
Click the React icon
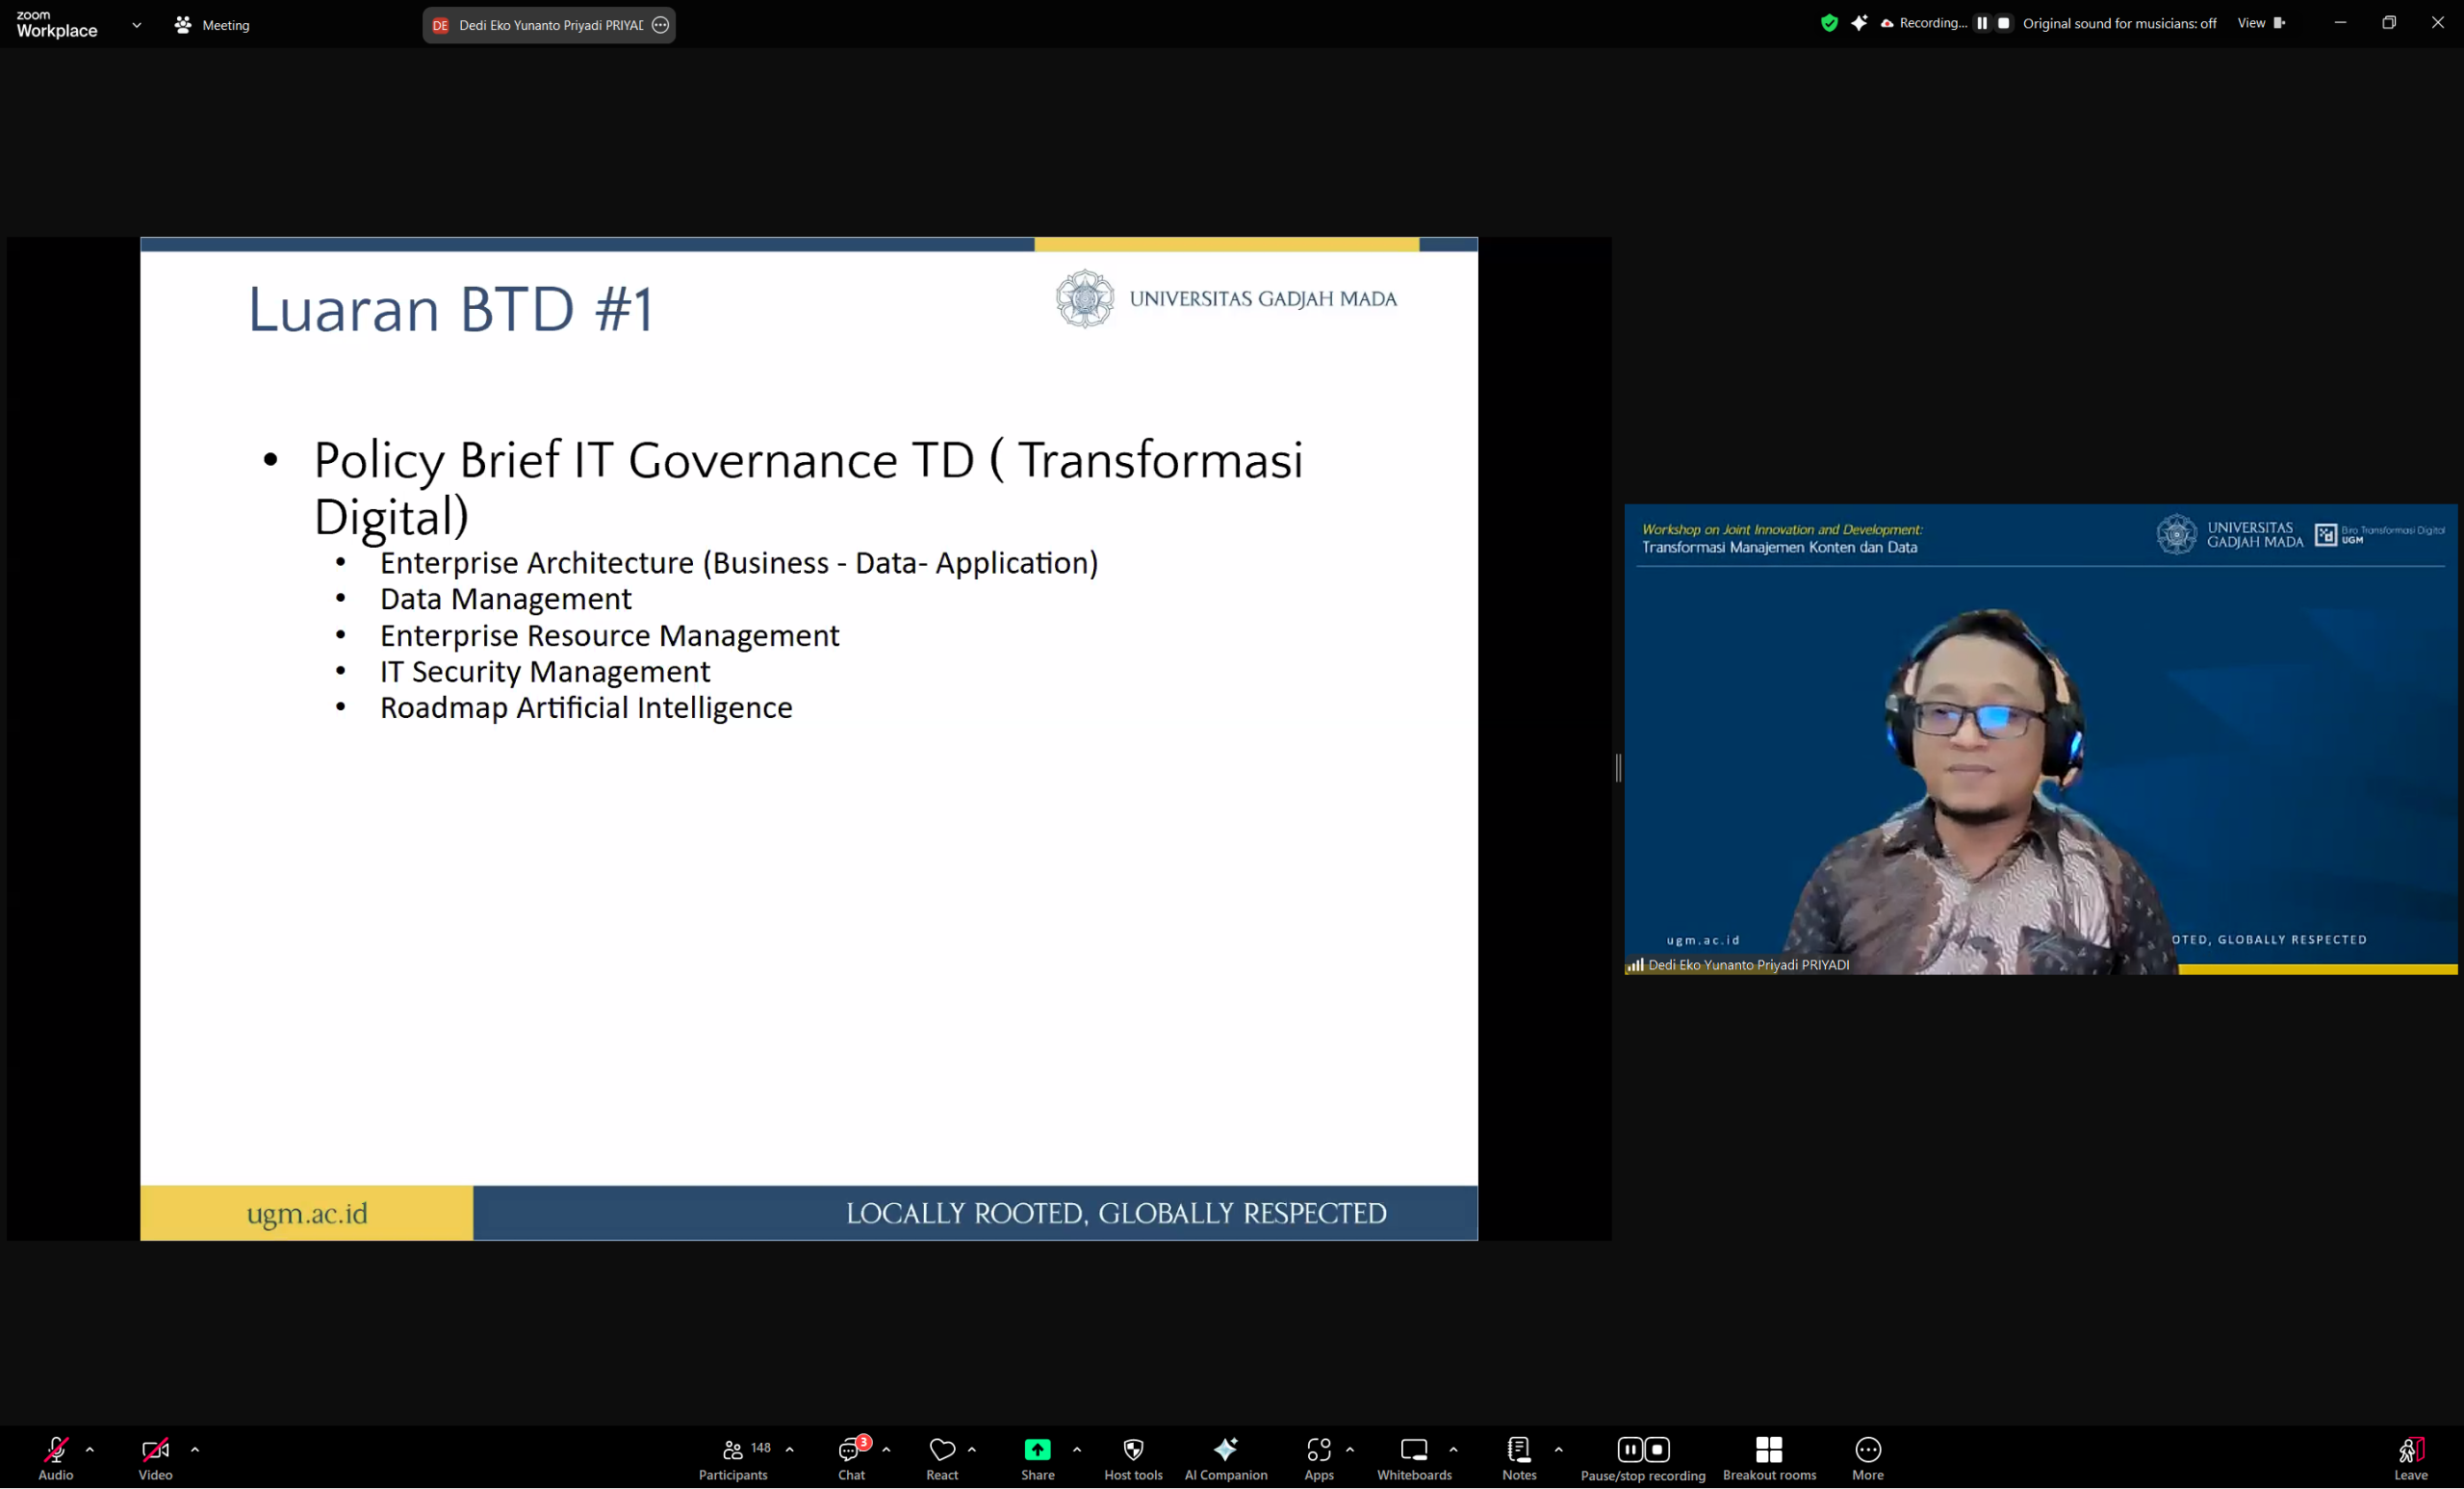tap(942, 1457)
